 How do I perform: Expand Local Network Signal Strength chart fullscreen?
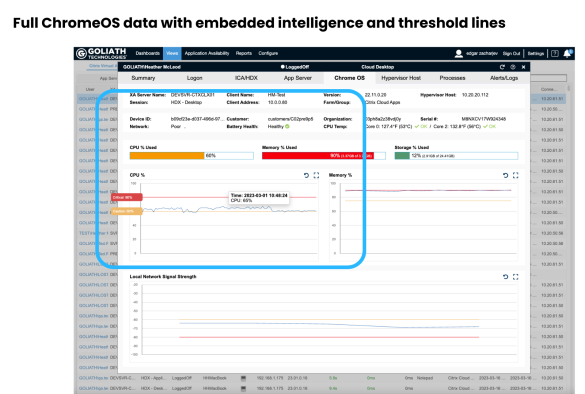(x=516, y=277)
